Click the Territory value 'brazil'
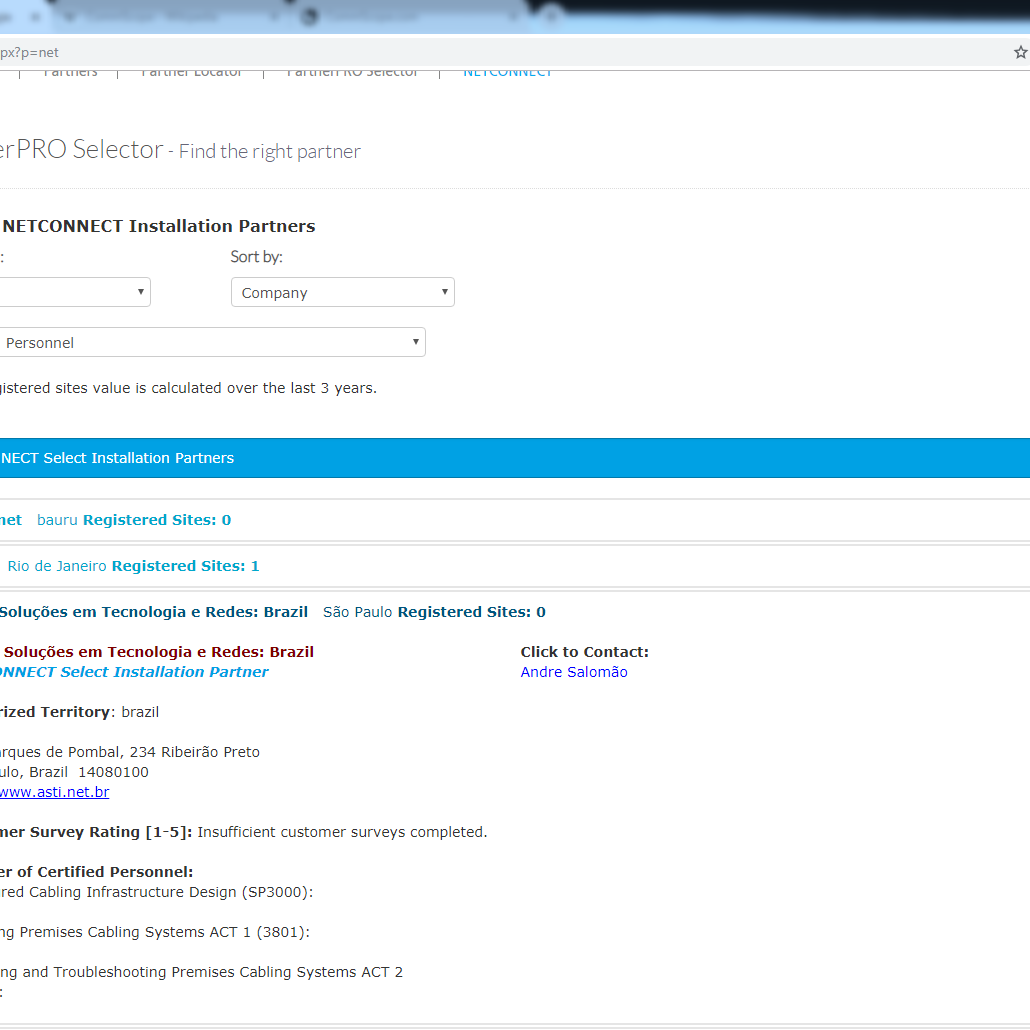Viewport: 1030px width, 1030px height. pyautogui.click(x=140, y=712)
